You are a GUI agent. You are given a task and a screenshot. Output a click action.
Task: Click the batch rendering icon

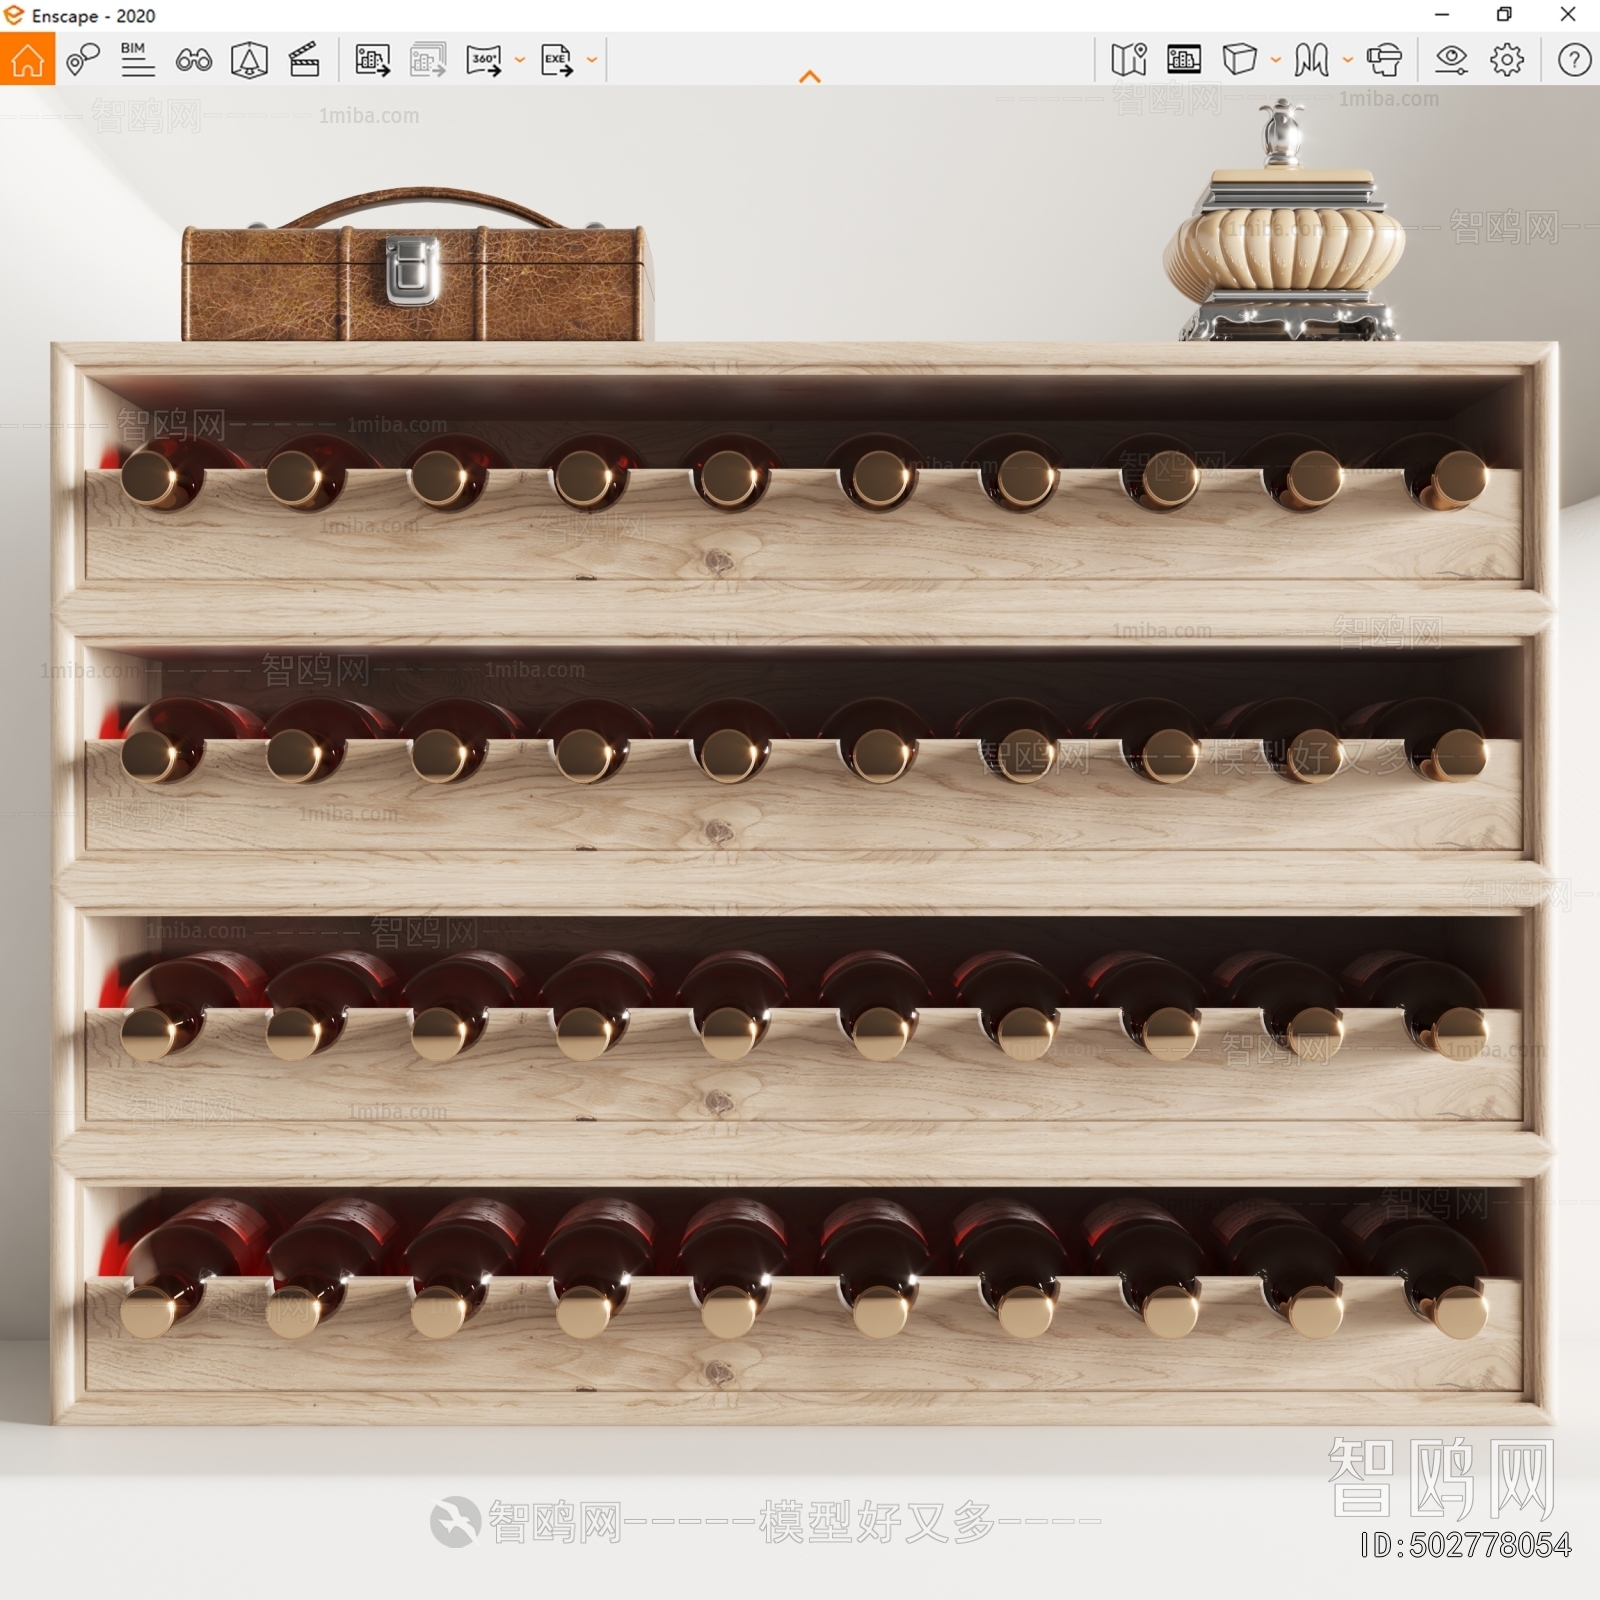point(428,60)
